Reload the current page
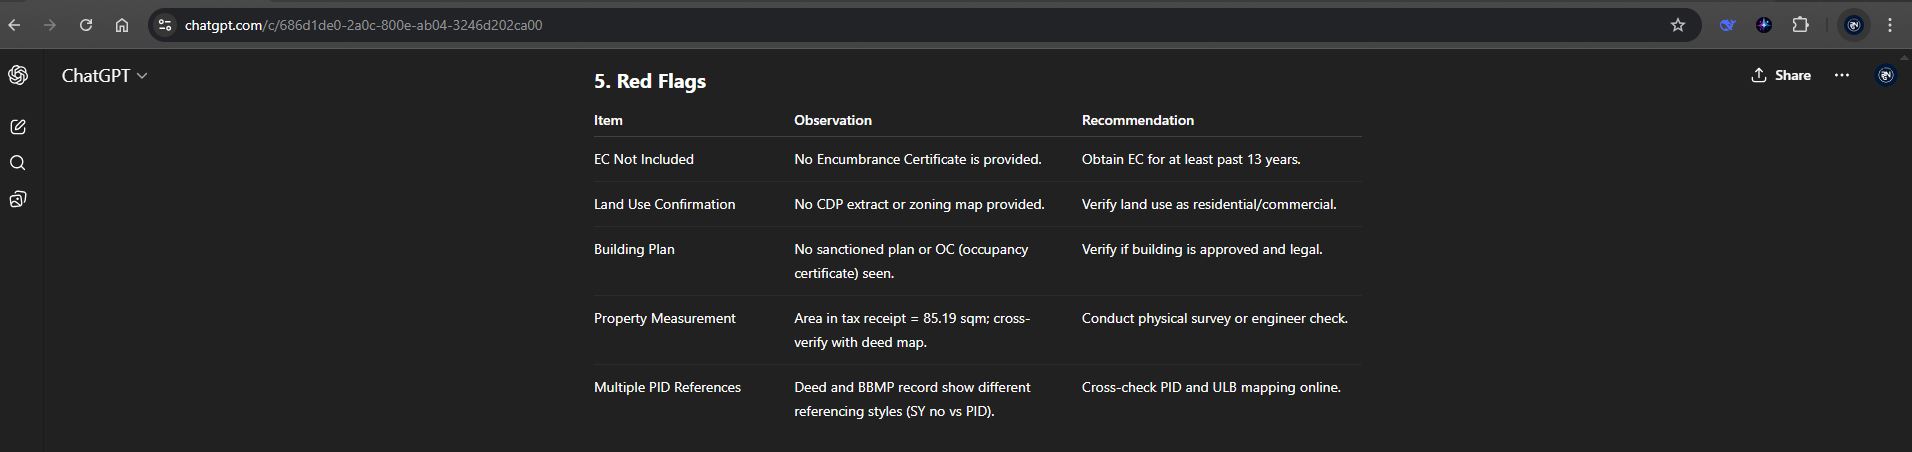Image resolution: width=1912 pixels, height=452 pixels. (86, 25)
